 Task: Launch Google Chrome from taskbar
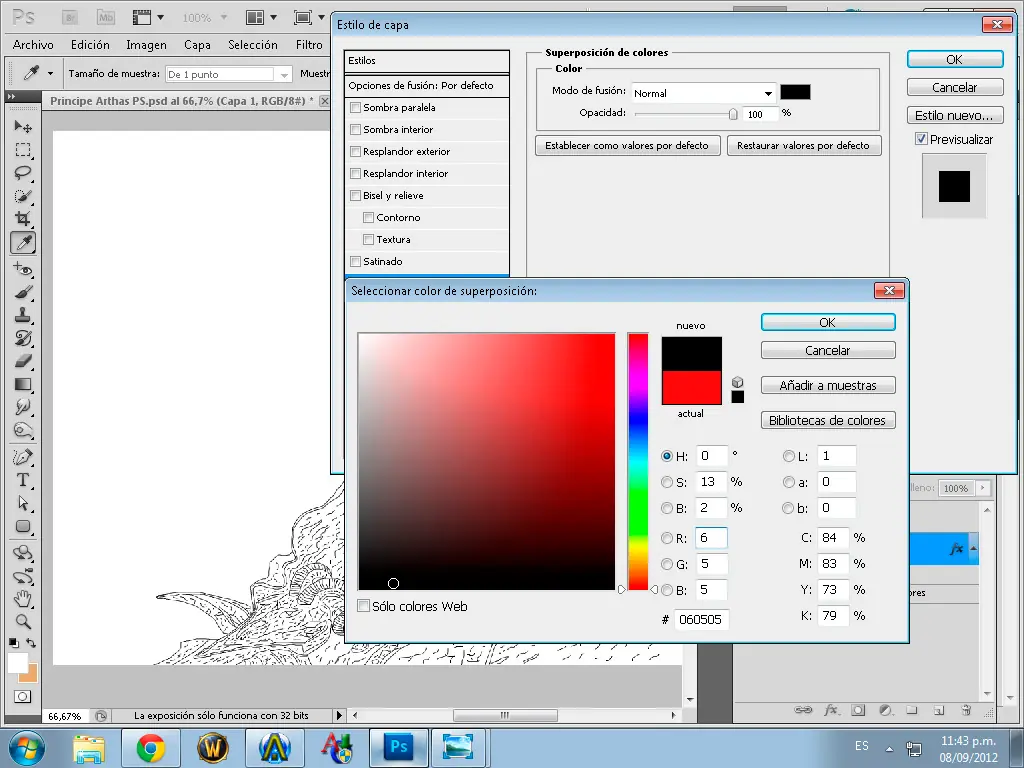(x=151, y=747)
